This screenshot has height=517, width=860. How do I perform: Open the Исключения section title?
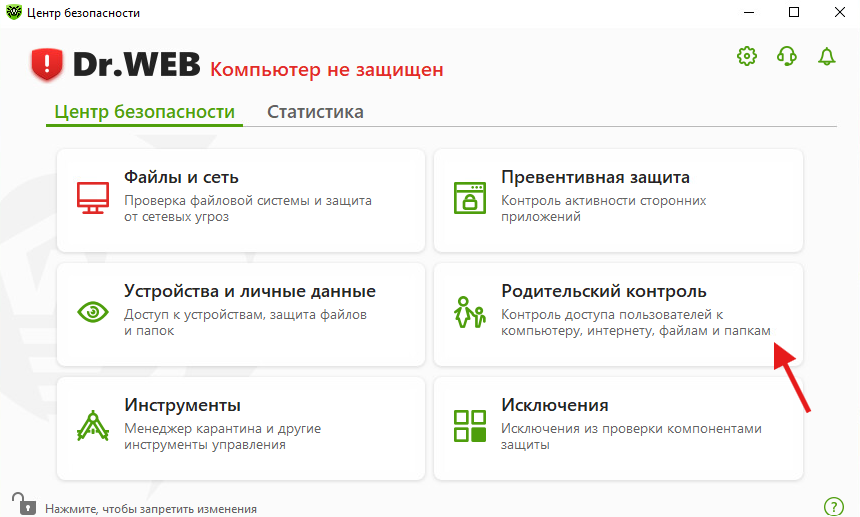(x=555, y=405)
